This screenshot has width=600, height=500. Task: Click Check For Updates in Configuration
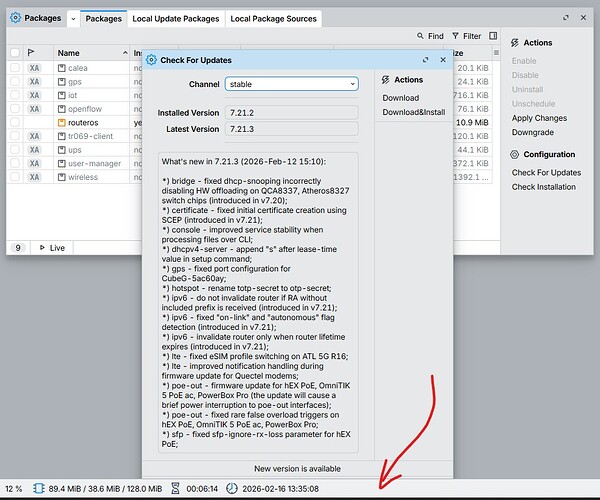point(546,173)
